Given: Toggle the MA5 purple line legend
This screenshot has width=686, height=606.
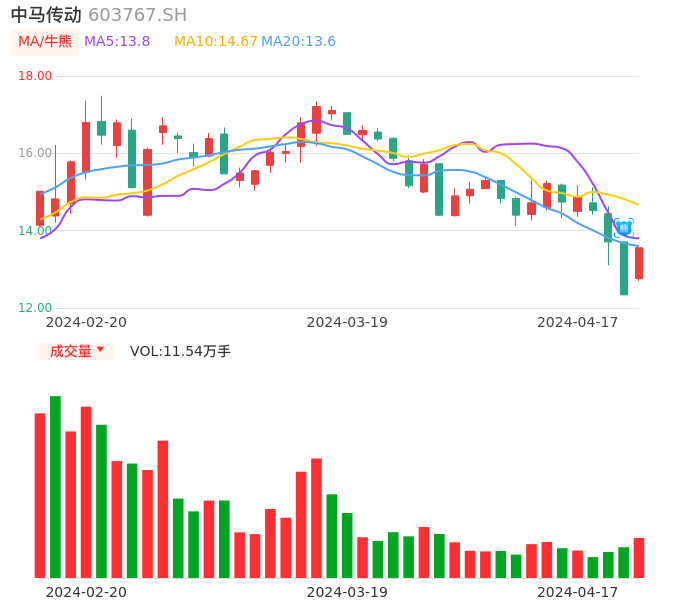Looking at the screenshot, I should 117,42.
